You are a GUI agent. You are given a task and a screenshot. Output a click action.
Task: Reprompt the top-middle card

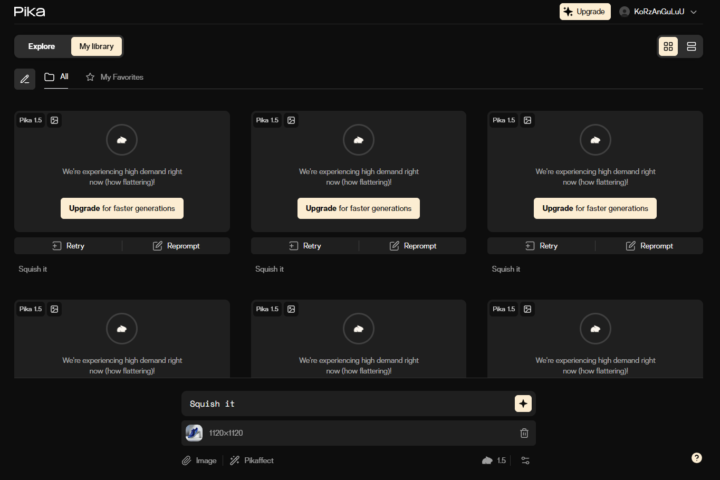tap(413, 246)
